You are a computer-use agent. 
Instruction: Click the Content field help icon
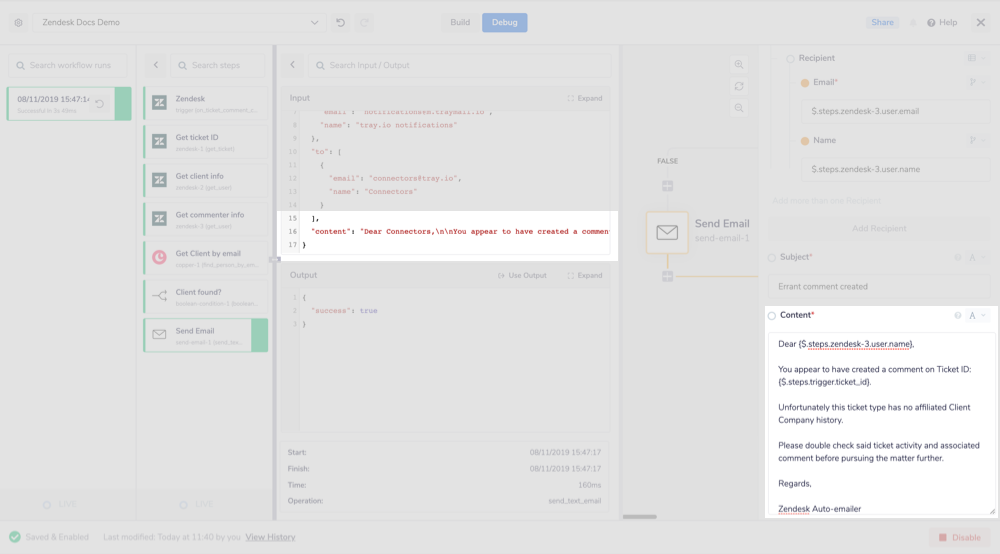point(957,316)
